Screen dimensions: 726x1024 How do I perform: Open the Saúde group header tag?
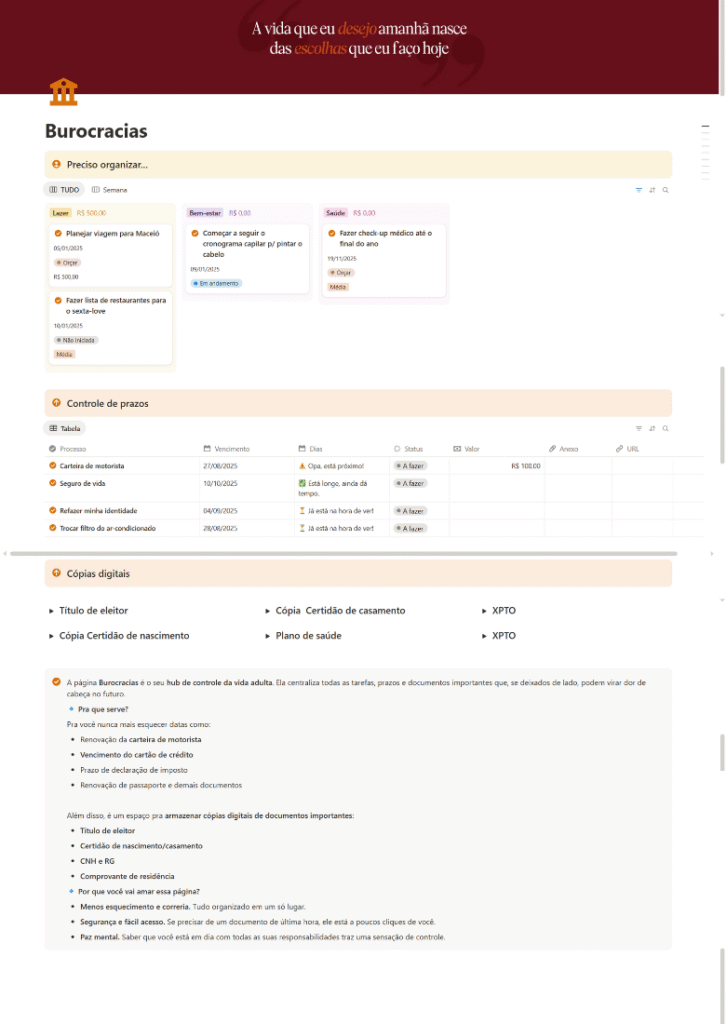(336, 213)
